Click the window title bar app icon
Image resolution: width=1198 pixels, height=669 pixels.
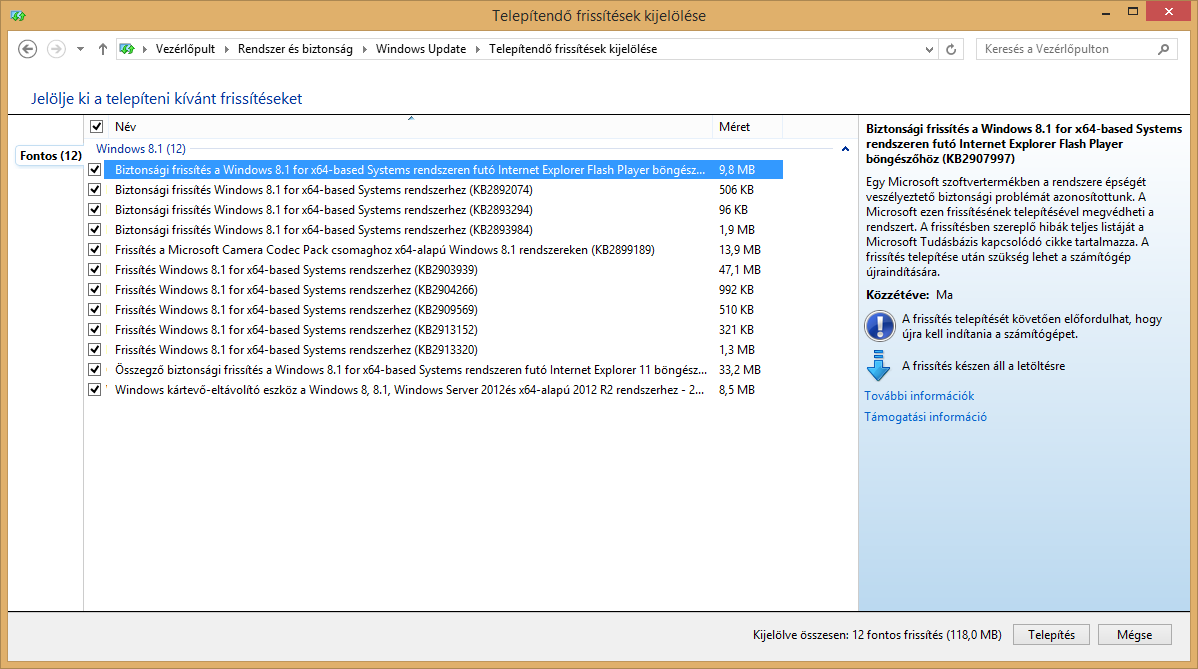click(18, 15)
